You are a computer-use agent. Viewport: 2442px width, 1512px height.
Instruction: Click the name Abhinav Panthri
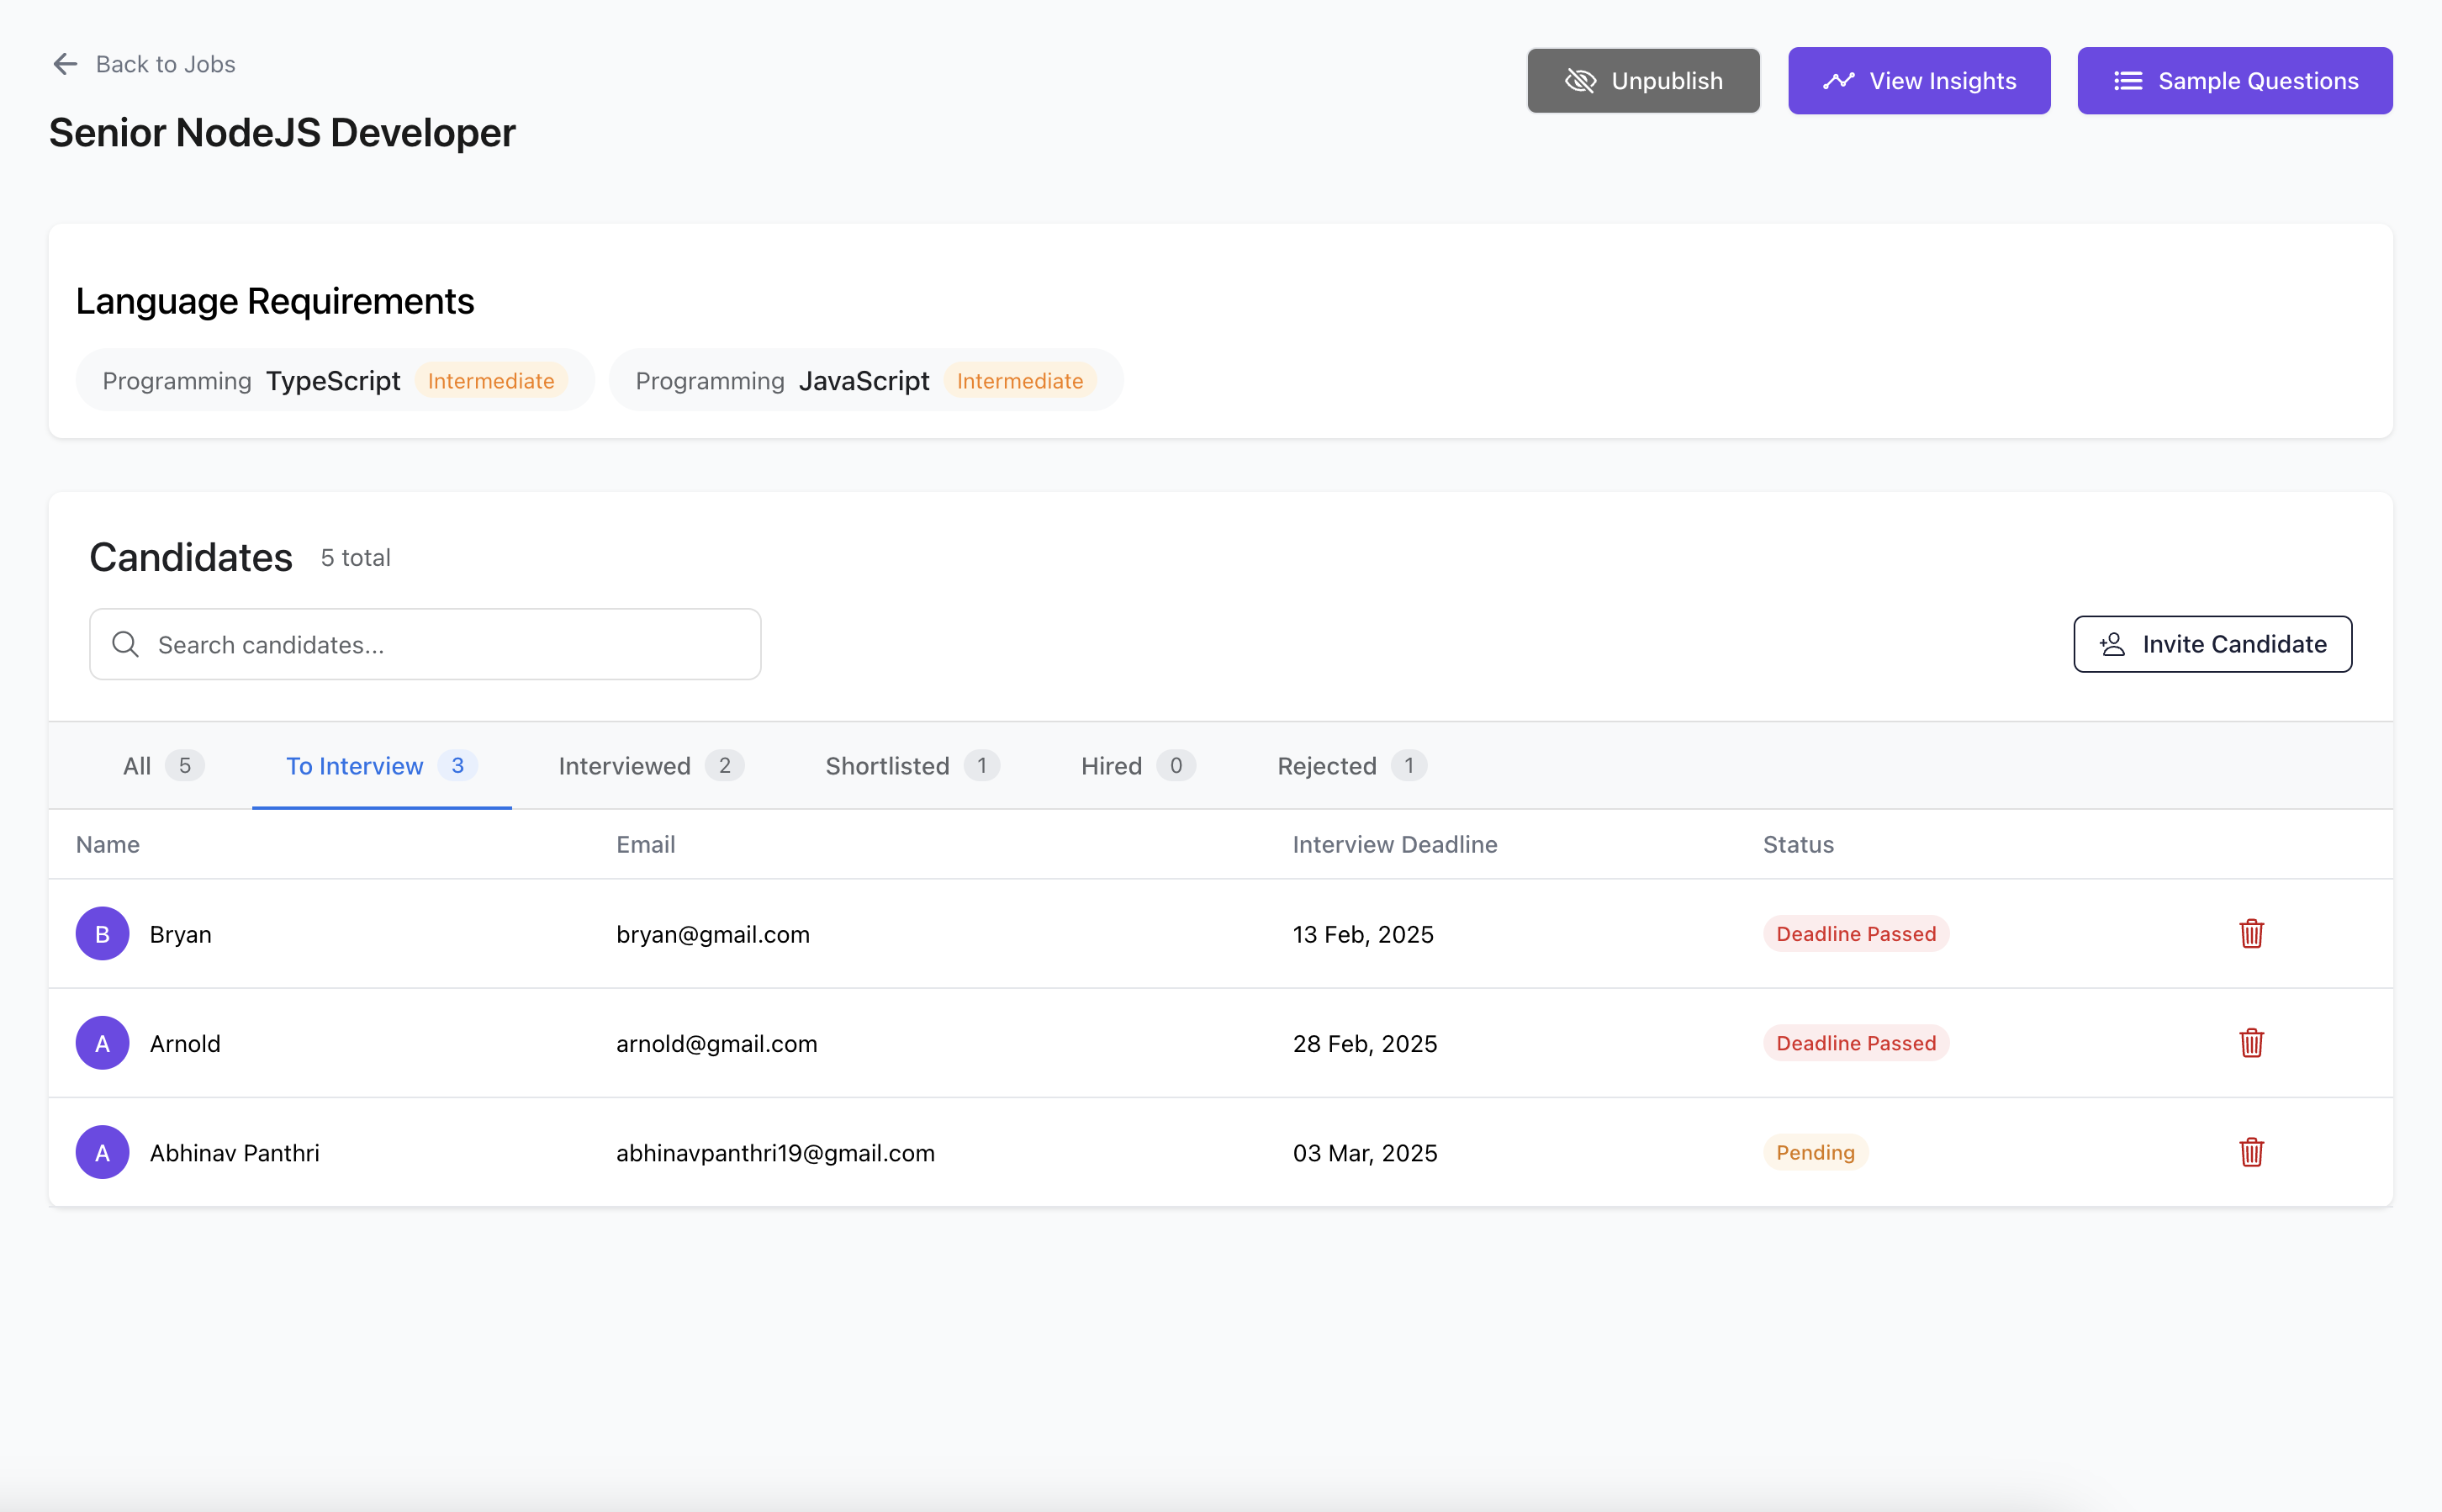234,1153
